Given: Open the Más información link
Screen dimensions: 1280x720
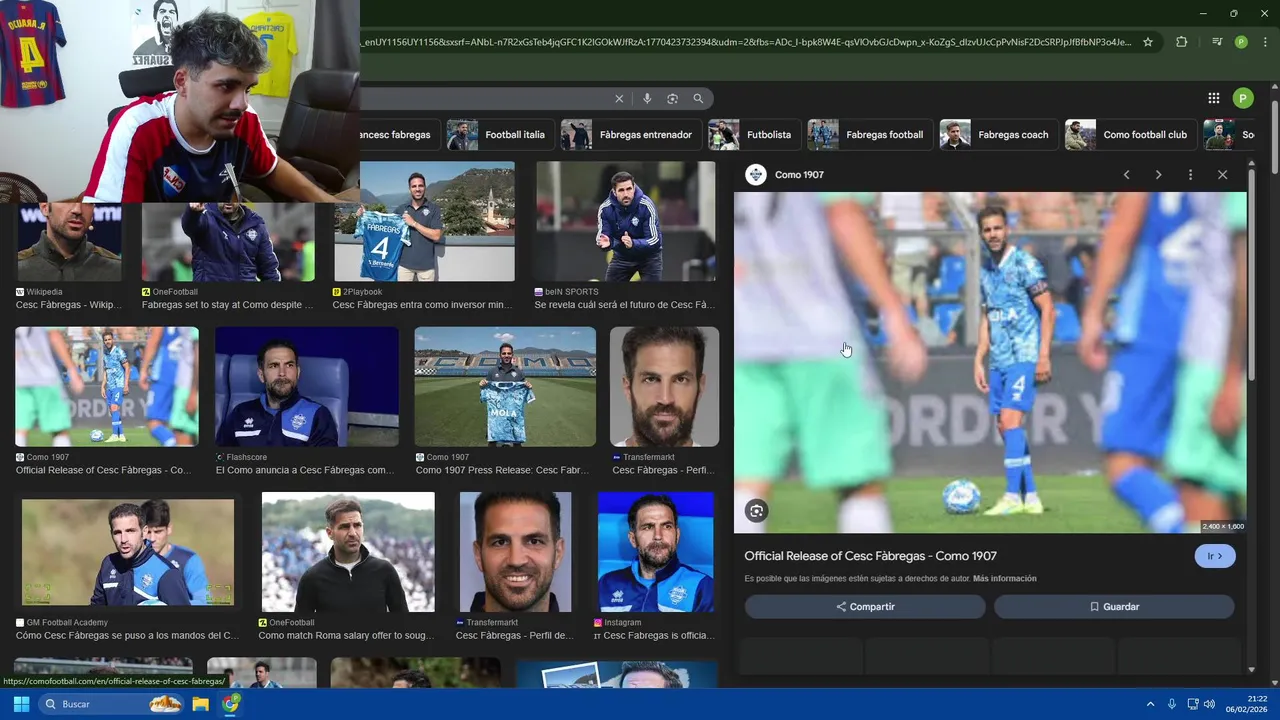Looking at the screenshot, I should (x=1005, y=579).
